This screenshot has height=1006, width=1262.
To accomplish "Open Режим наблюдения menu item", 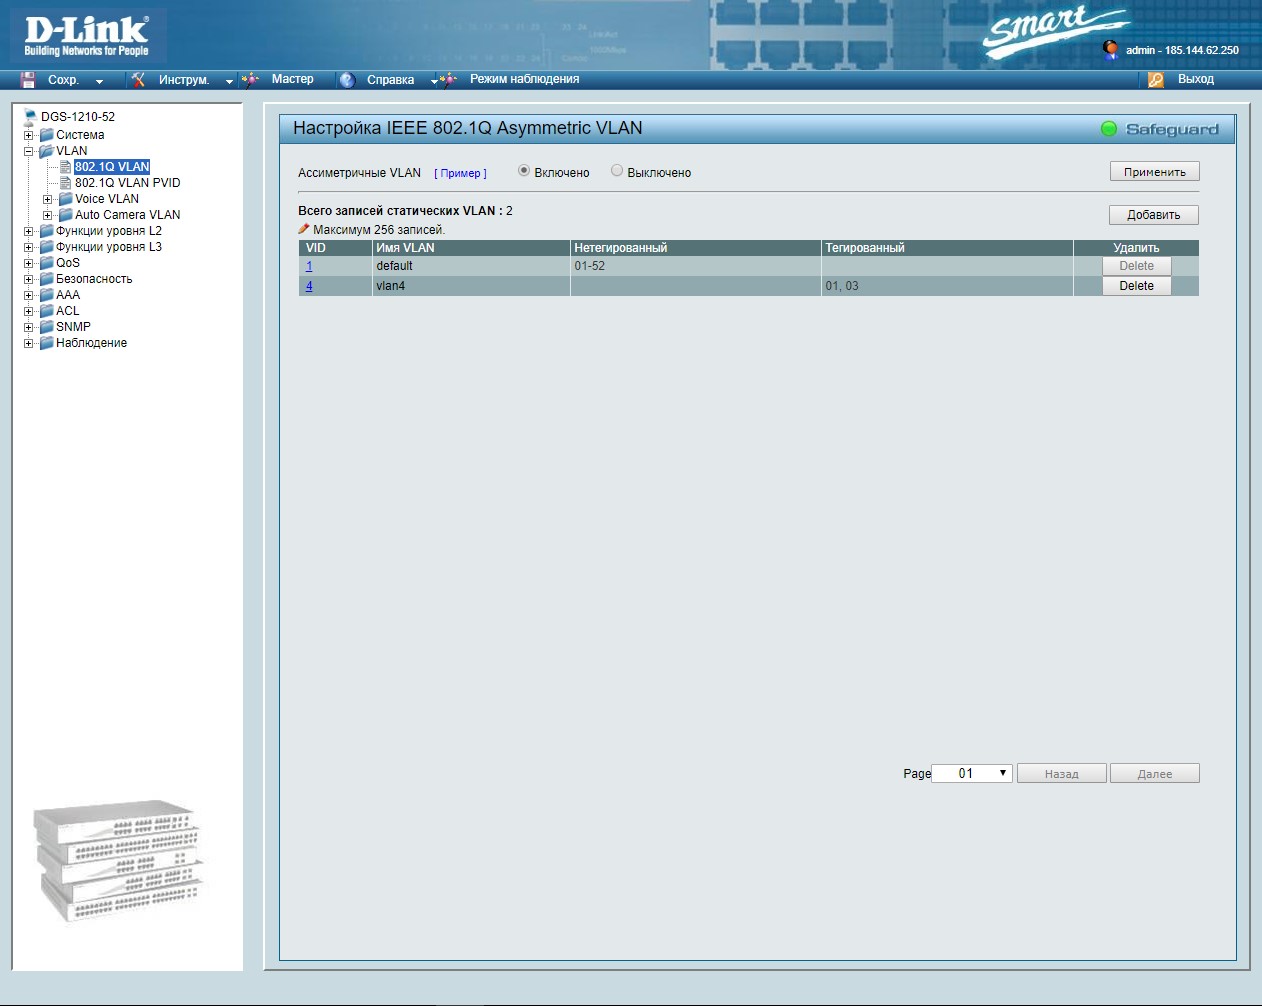I will tap(525, 79).
